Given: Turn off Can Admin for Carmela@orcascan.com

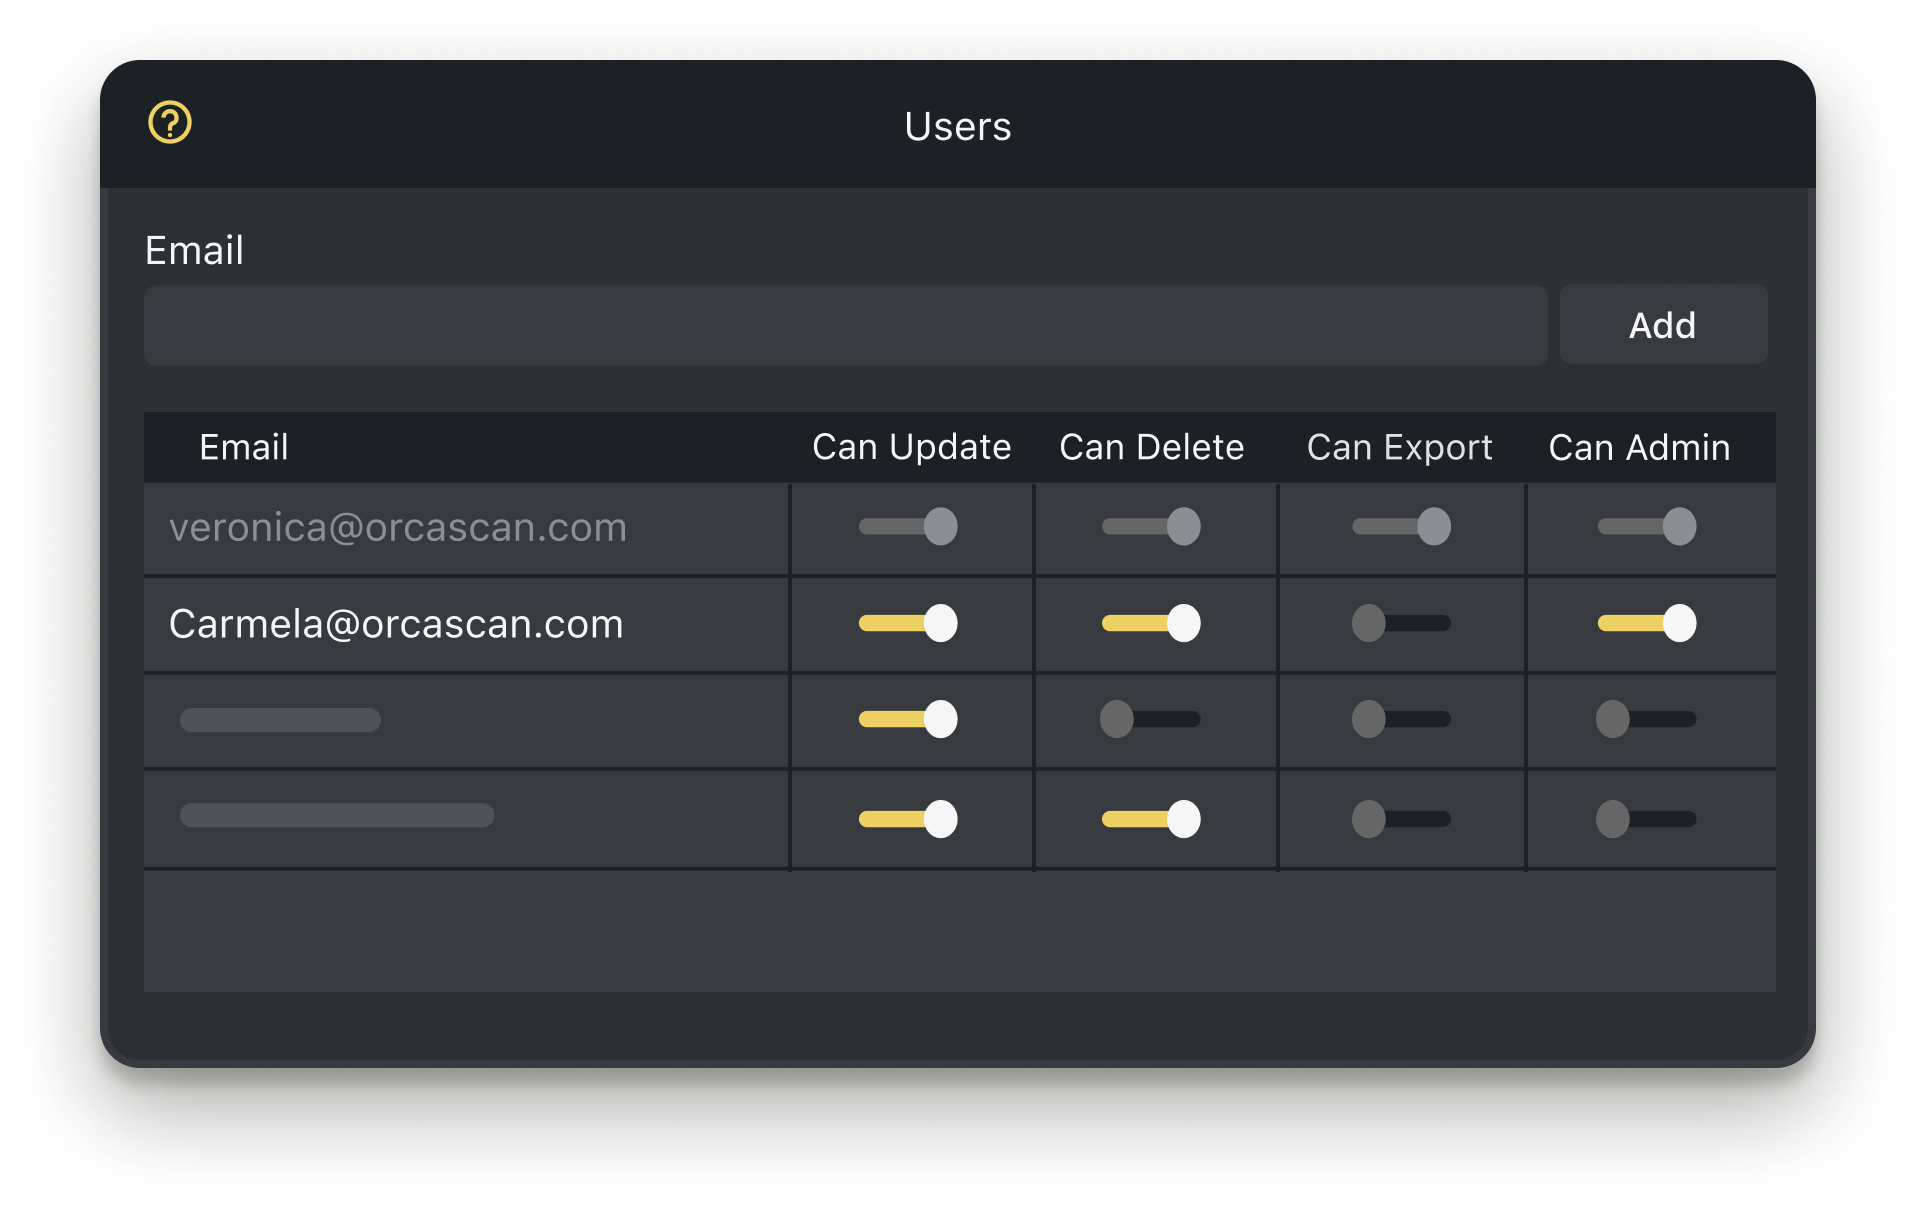Looking at the screenshot, I should (1646, 623).
